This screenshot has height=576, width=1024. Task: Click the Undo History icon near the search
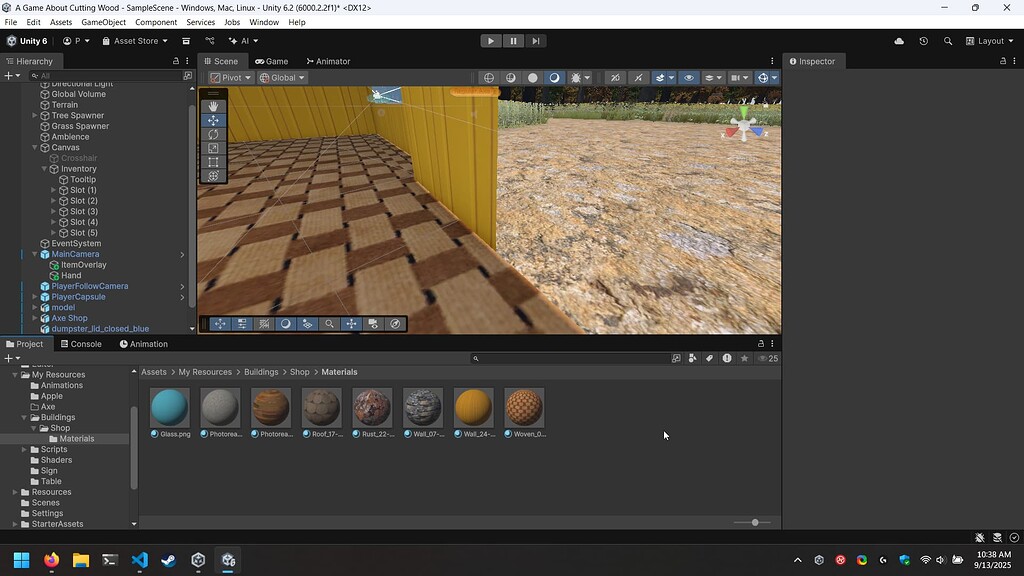click(924, 41)
